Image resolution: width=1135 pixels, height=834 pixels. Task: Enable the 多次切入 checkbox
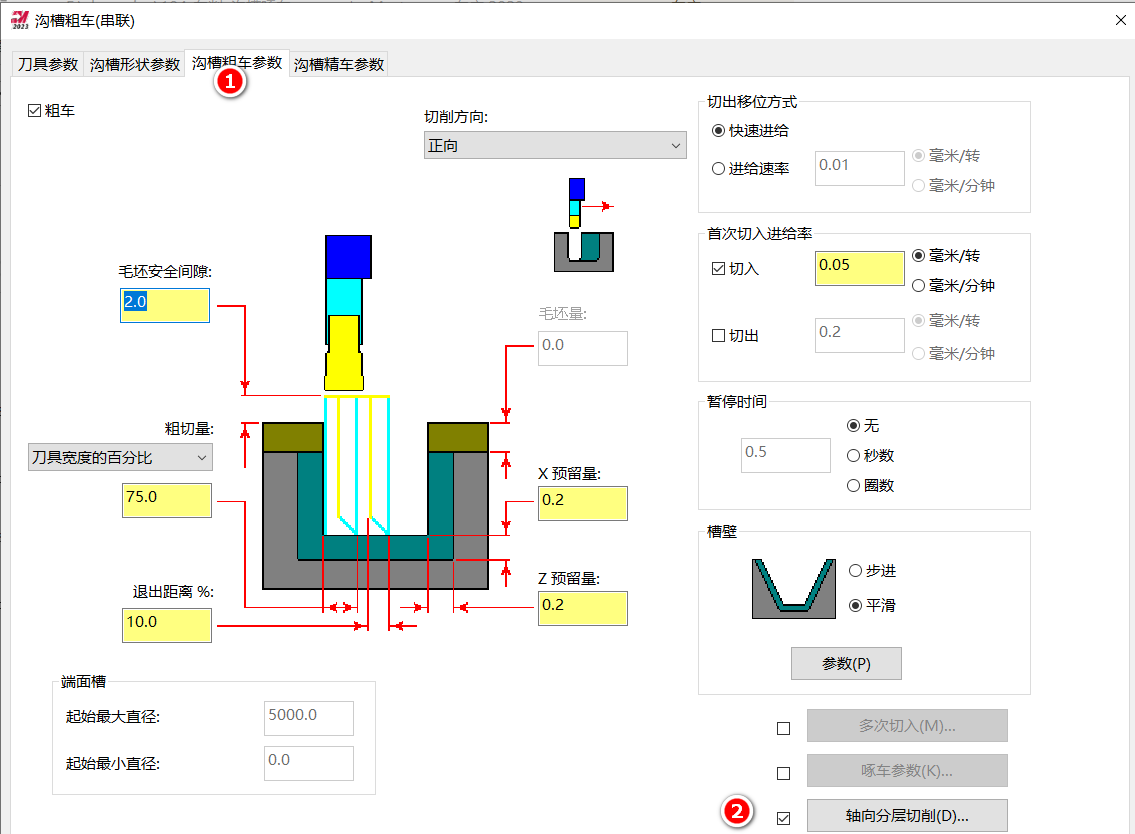[x=783, y=728]
